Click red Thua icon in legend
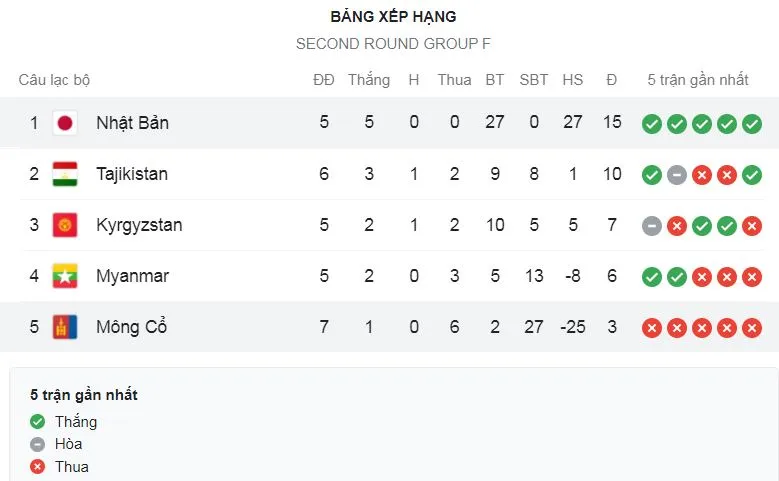 38,467
